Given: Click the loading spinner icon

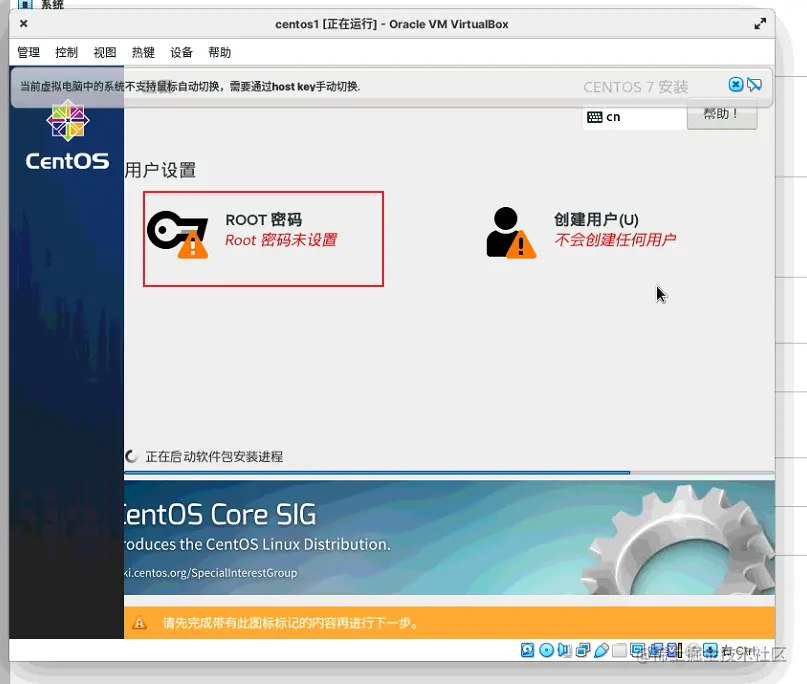Looking at the screenshot, I should [131, 456].
